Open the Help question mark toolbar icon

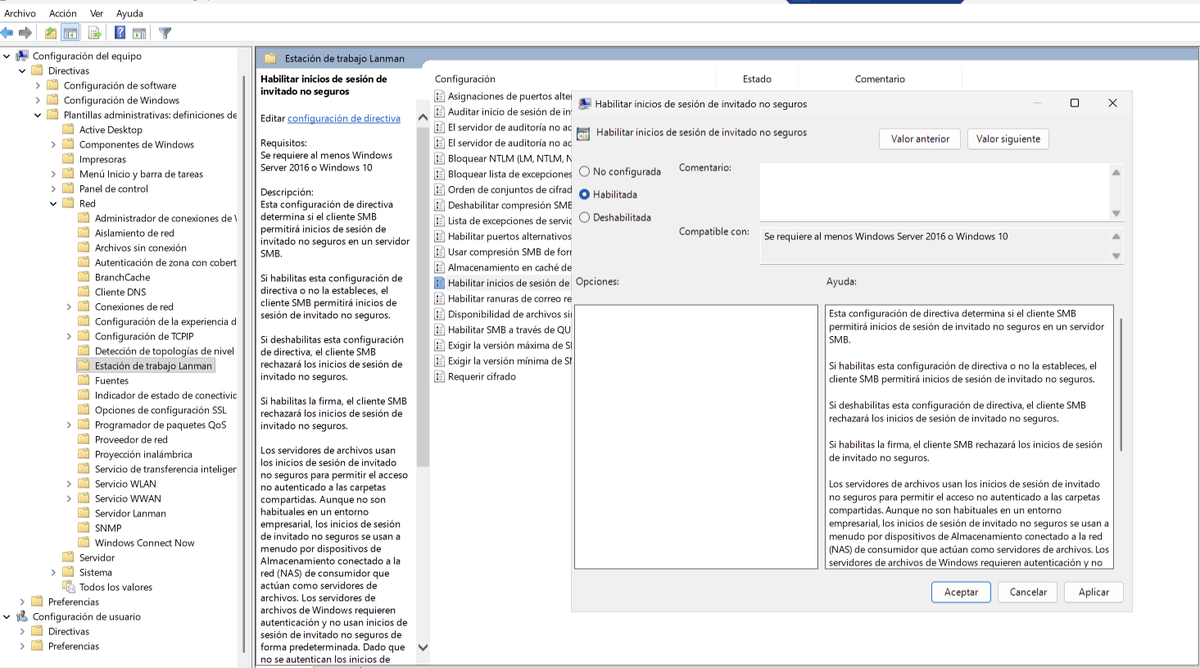pos(120,33)
